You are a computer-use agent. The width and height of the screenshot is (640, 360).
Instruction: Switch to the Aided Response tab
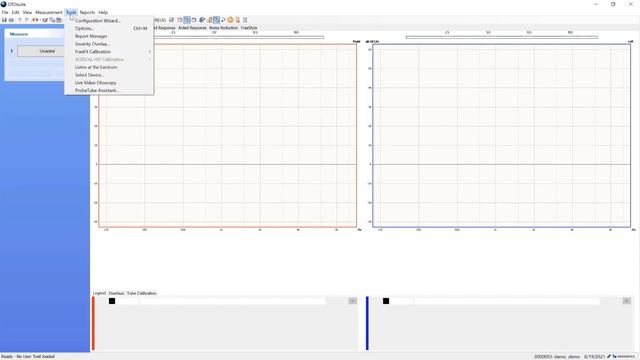coord(192,28)
